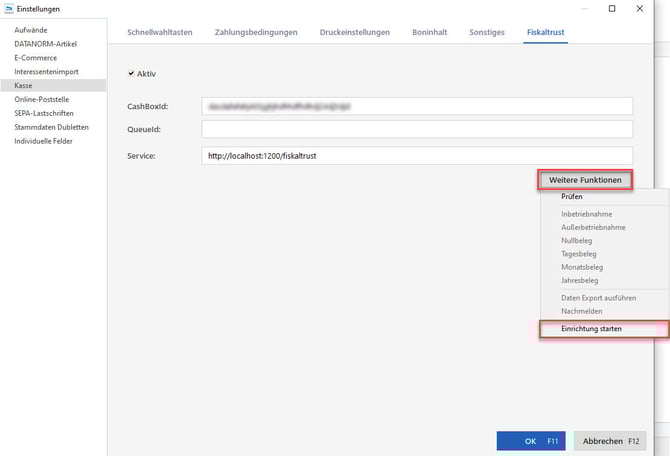Toggle the Aktiv checkbox
670x456 pixels.
[132, 74]
